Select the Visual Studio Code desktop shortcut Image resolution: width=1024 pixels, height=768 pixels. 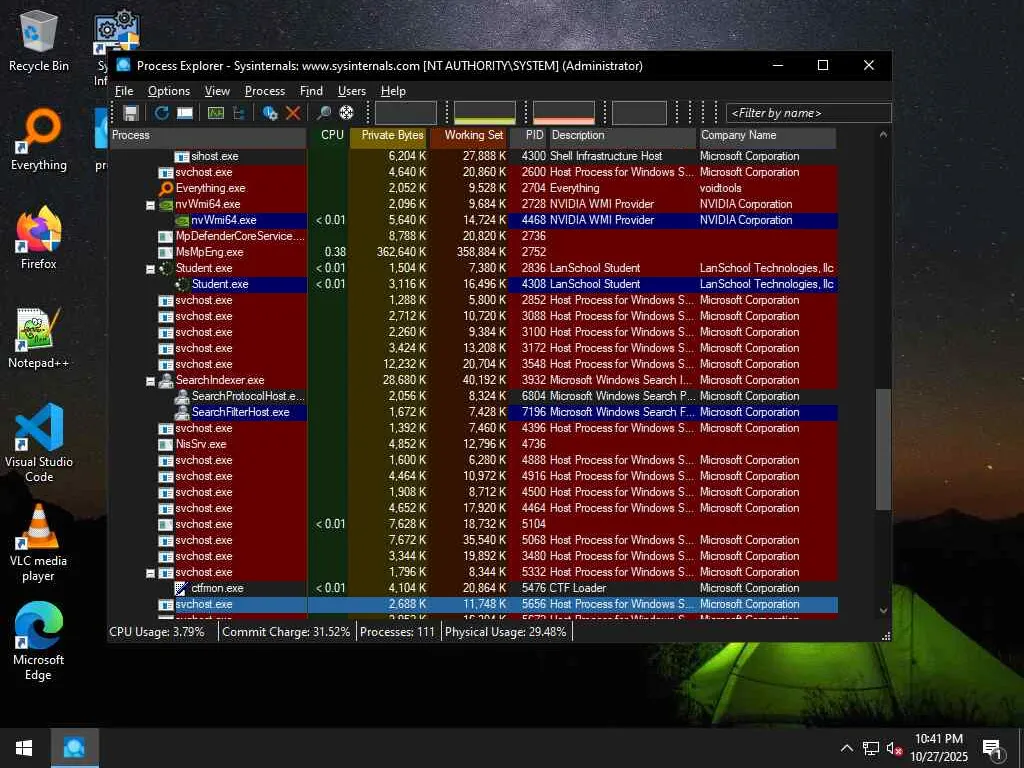[x=39, y=443]
